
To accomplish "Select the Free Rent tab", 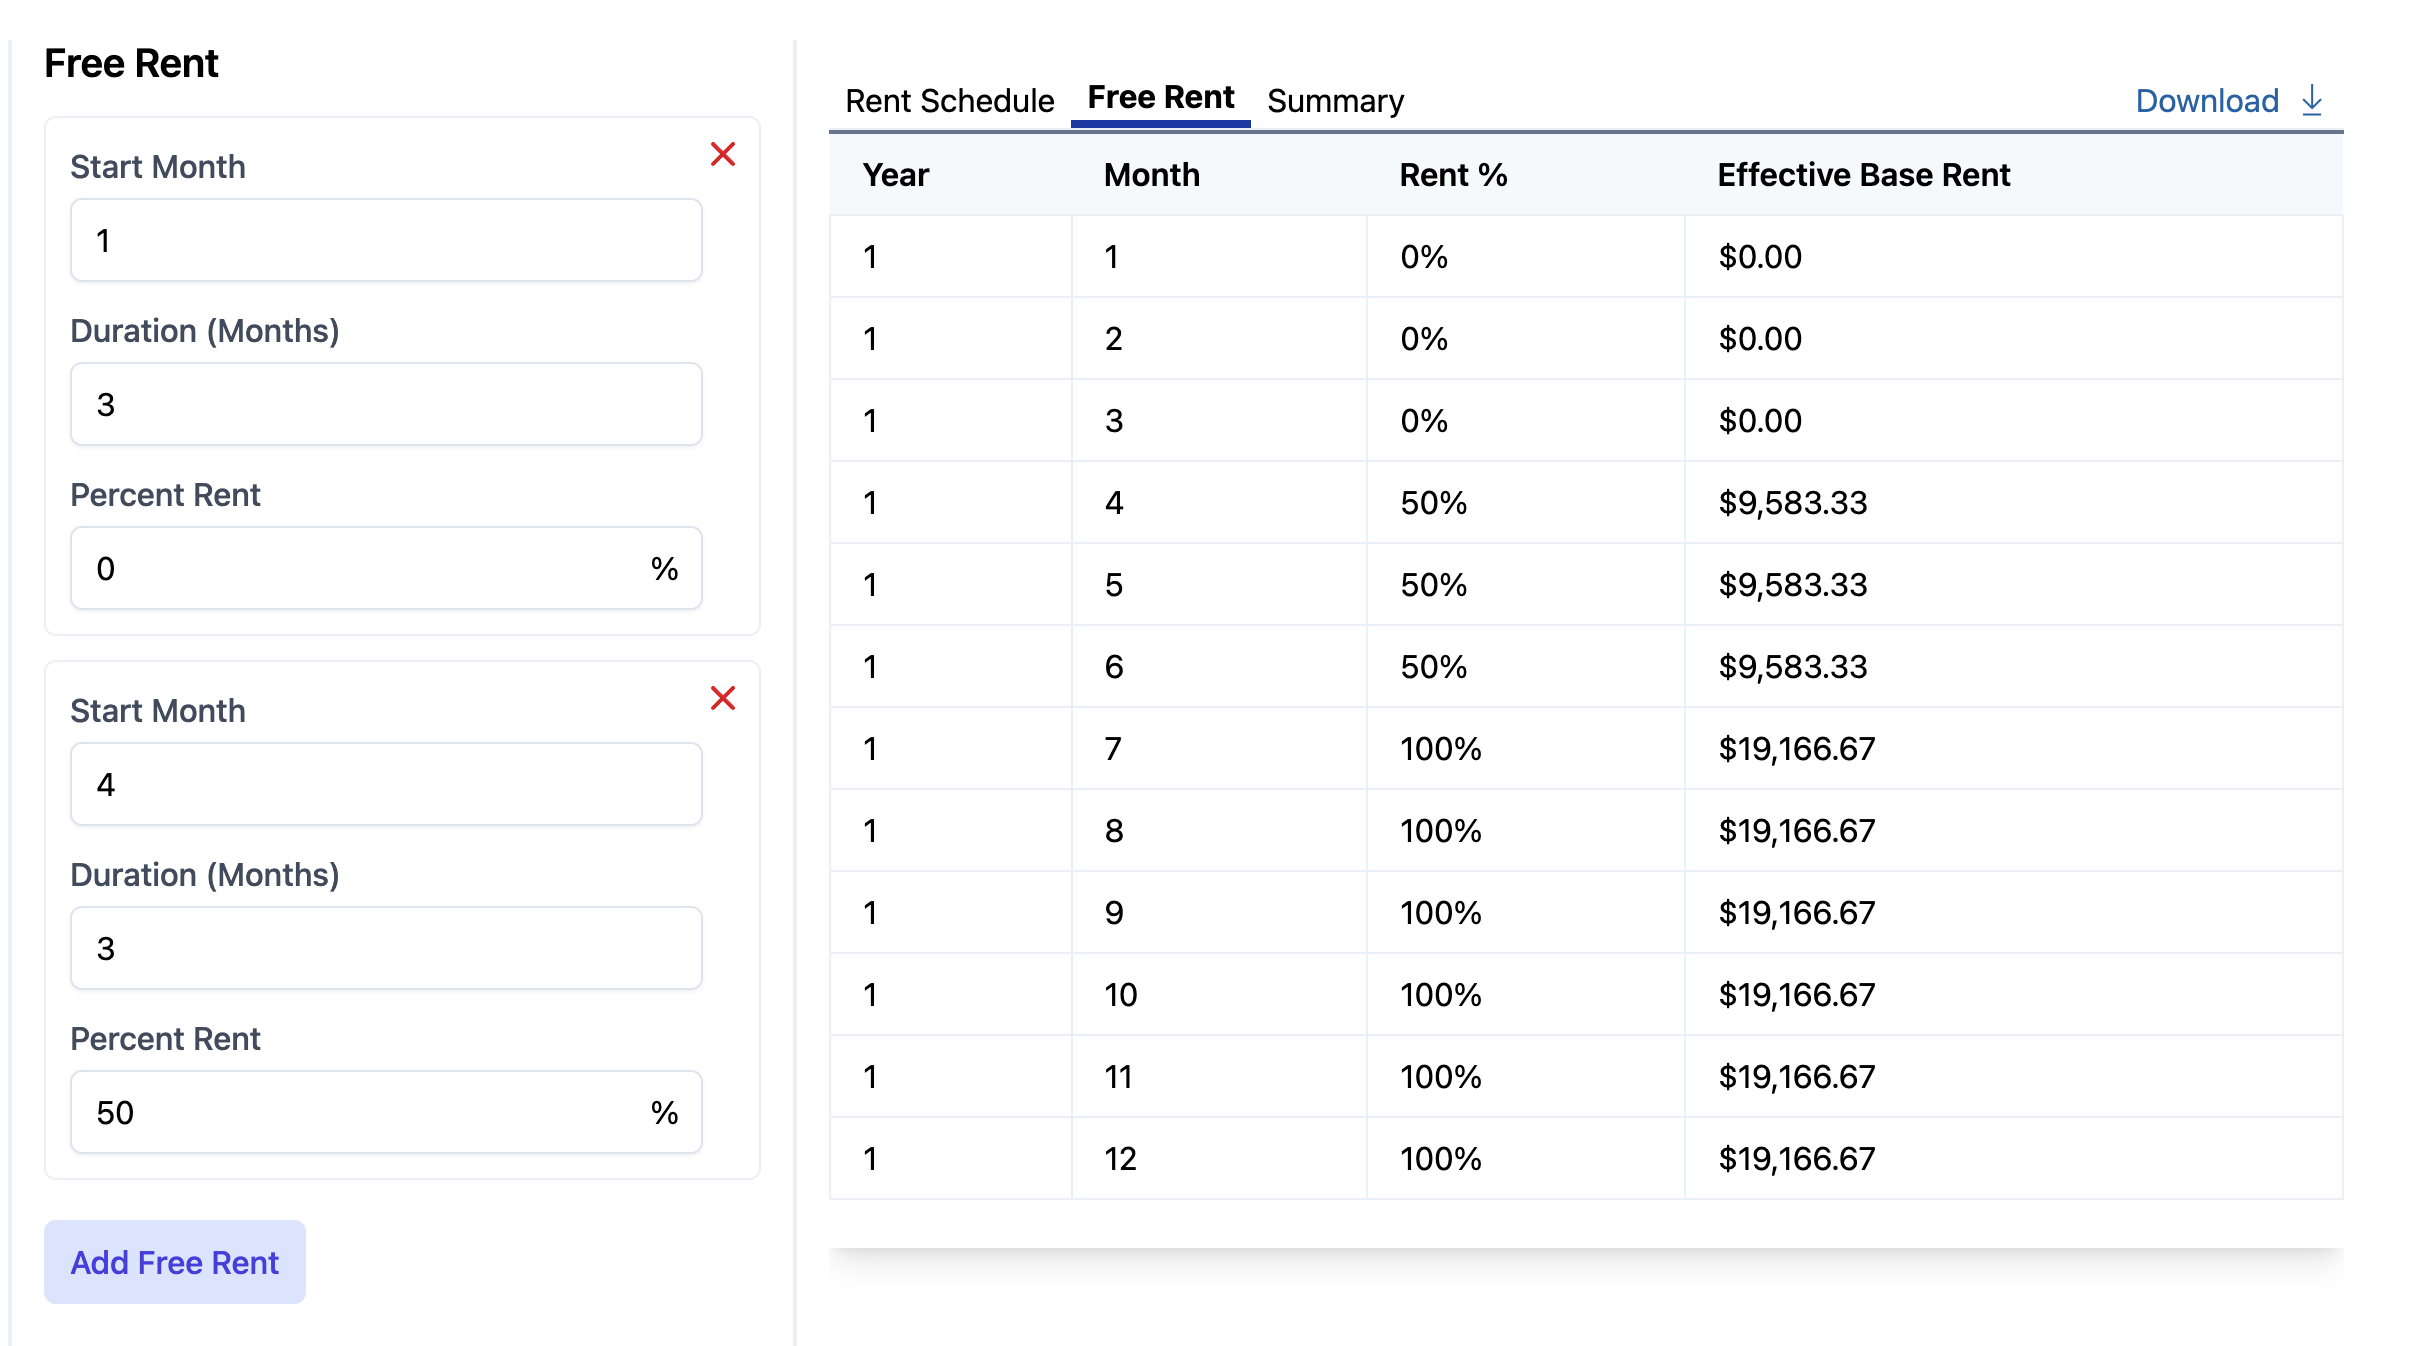I will coord(1161,97).
